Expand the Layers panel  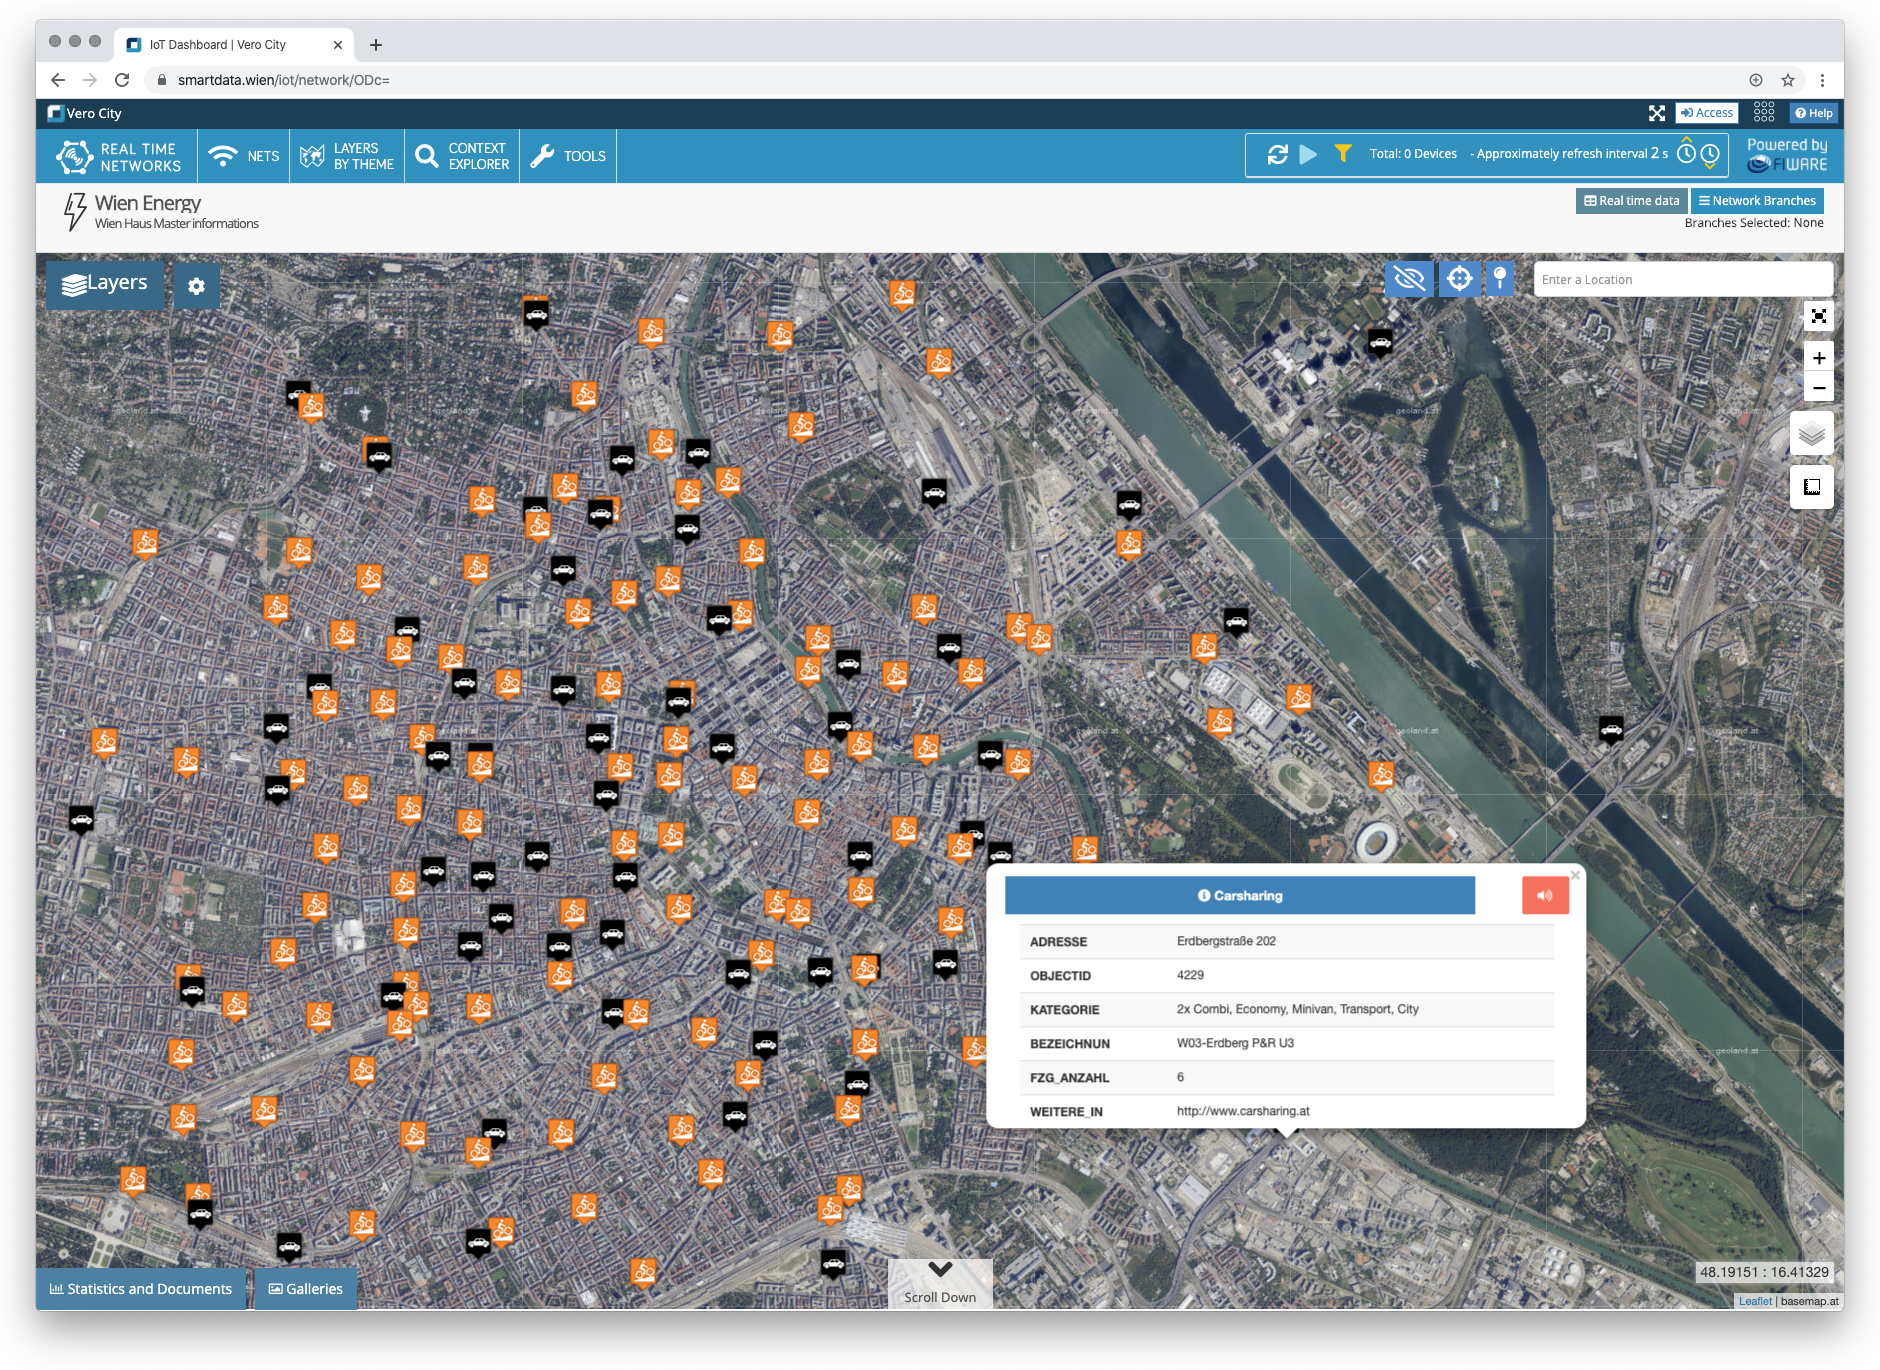105,284
